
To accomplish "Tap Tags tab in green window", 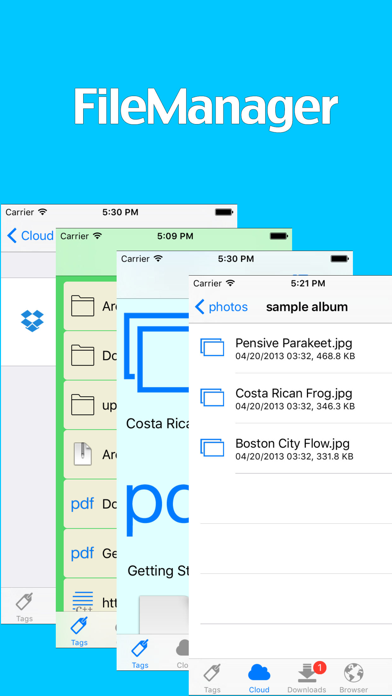I will [x=79, y=631].
